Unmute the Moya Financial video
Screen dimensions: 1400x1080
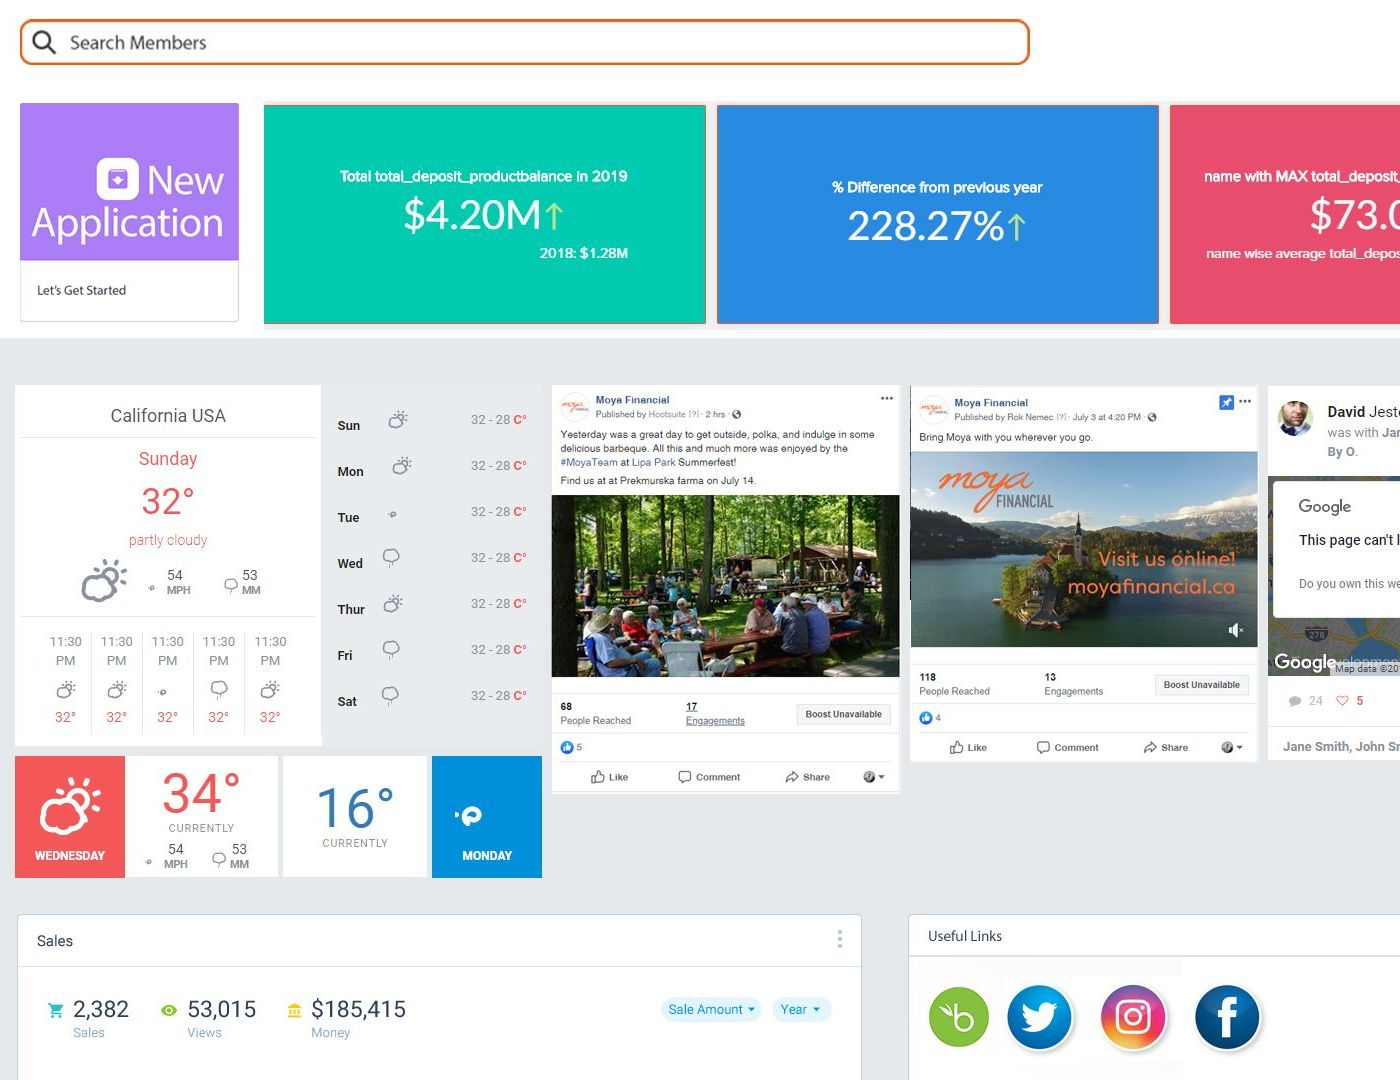(1236, 630)
